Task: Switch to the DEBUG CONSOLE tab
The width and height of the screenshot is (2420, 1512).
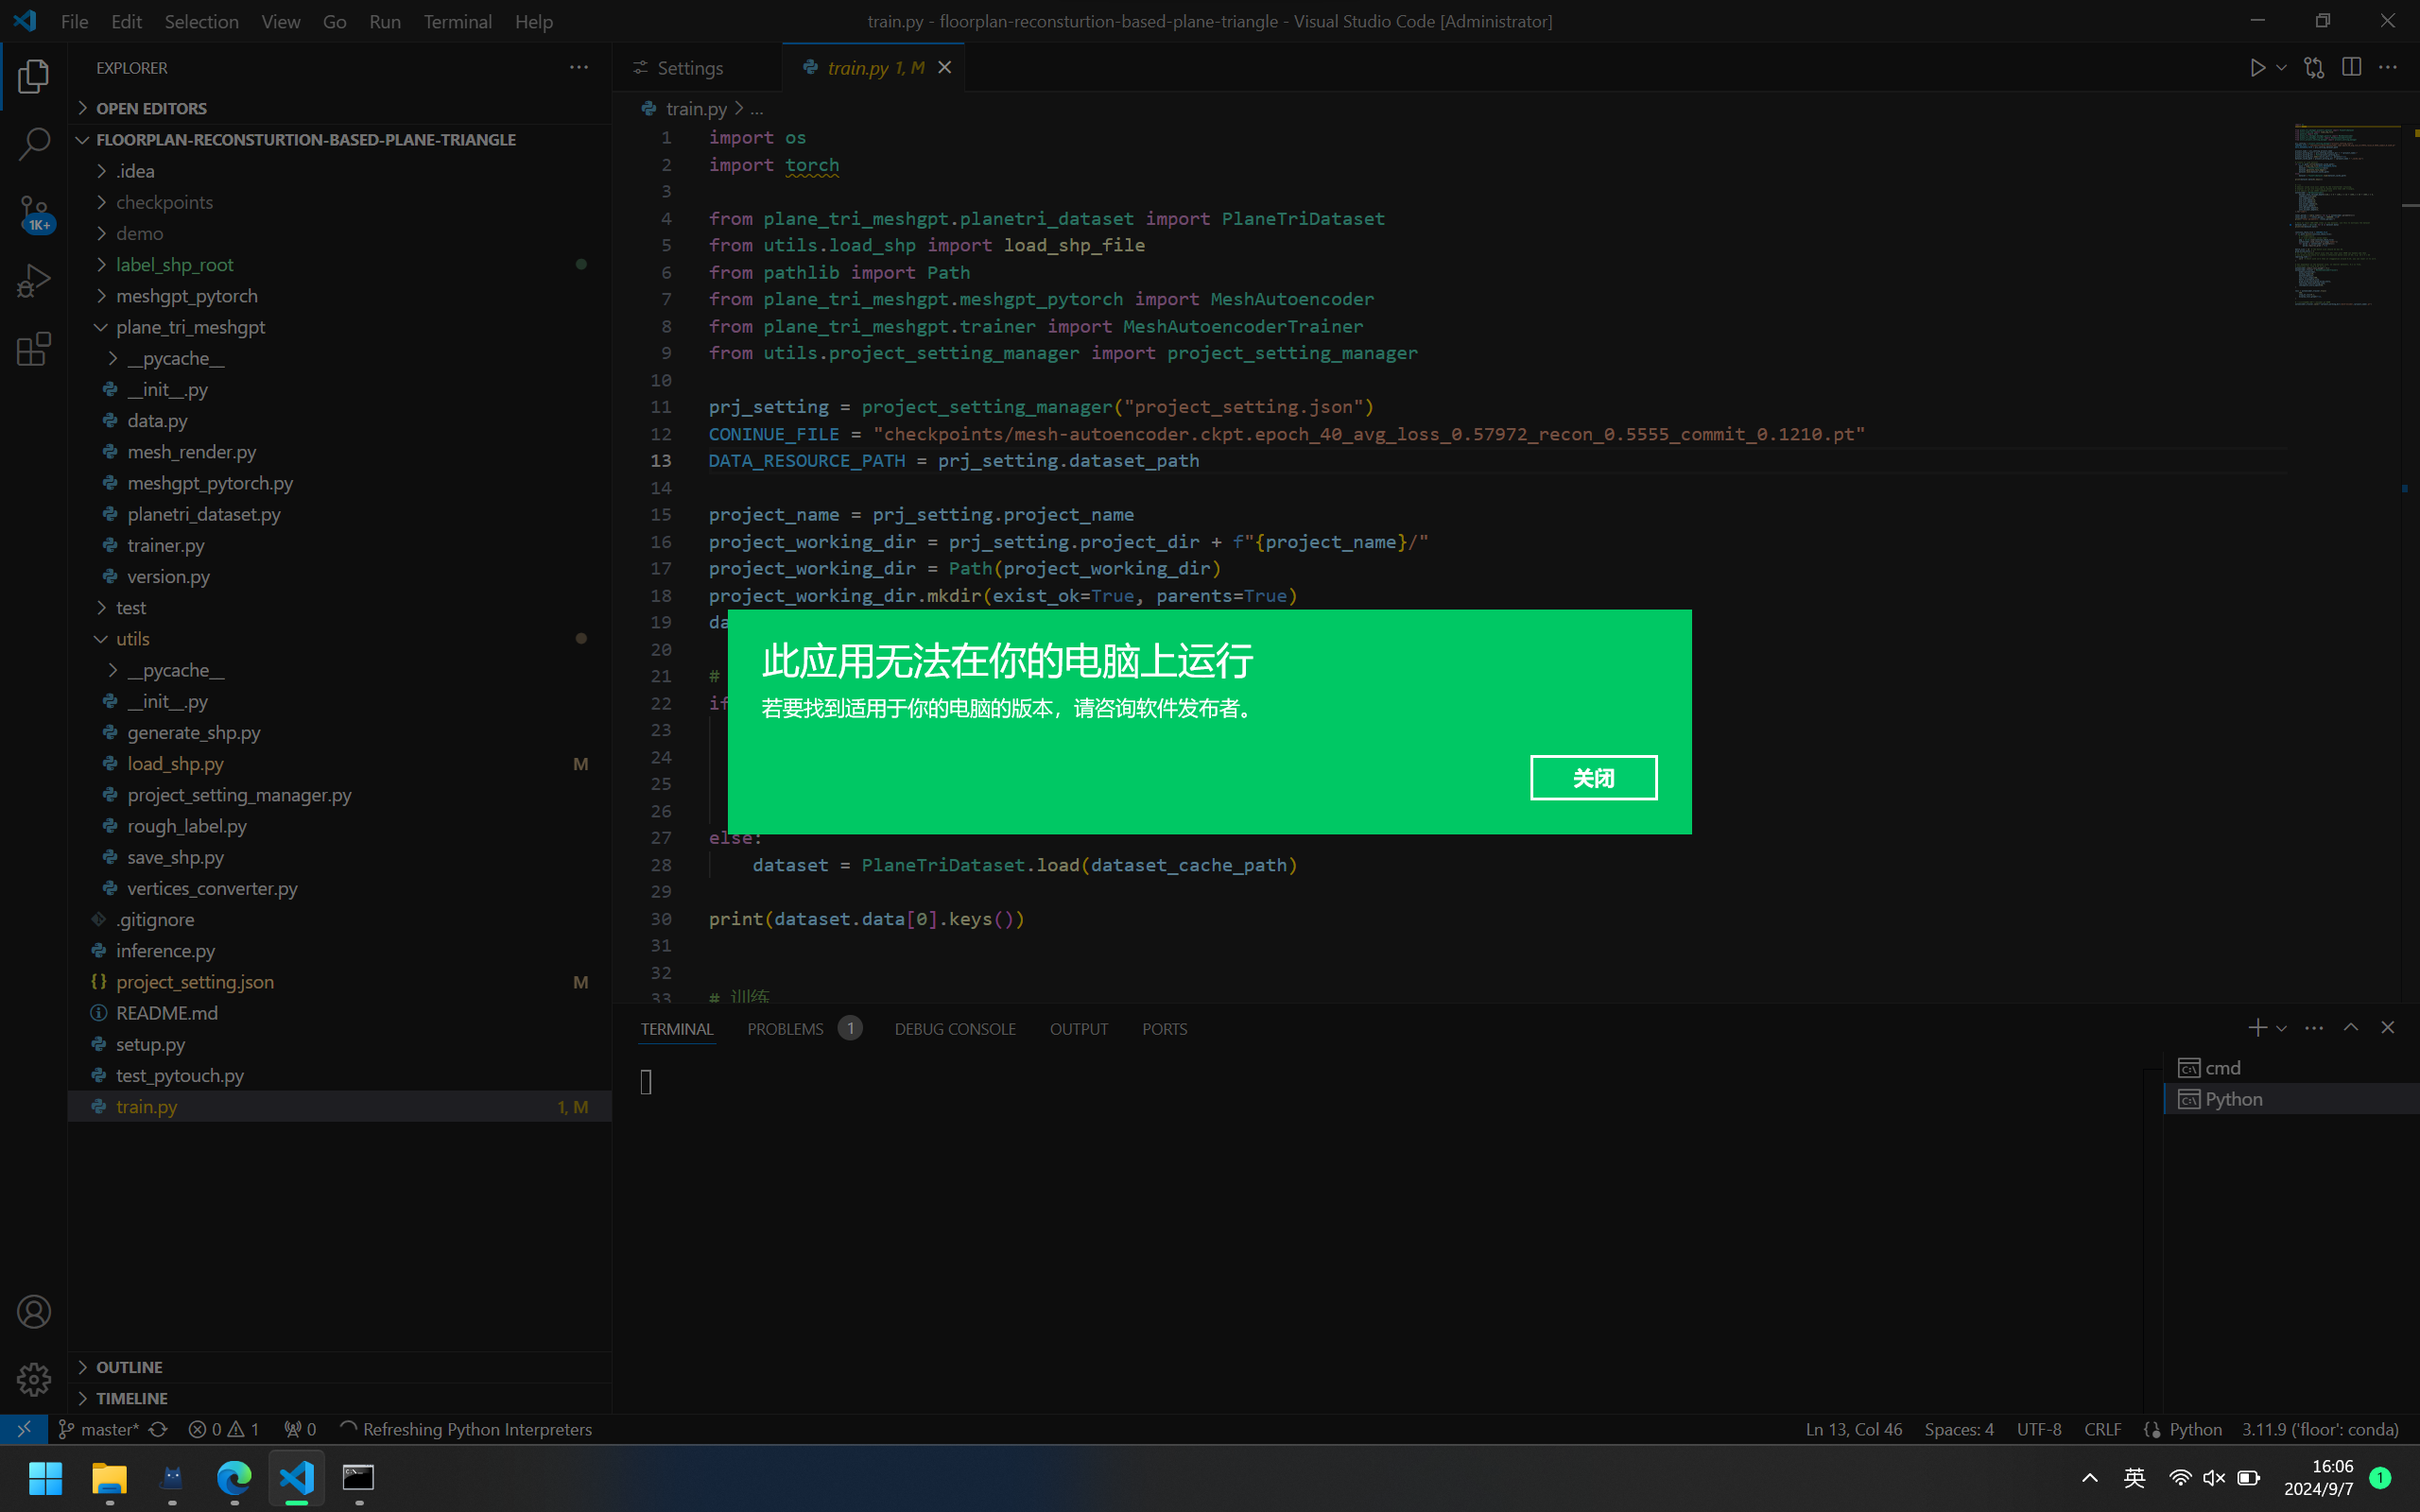Action: coord(955,1029)
